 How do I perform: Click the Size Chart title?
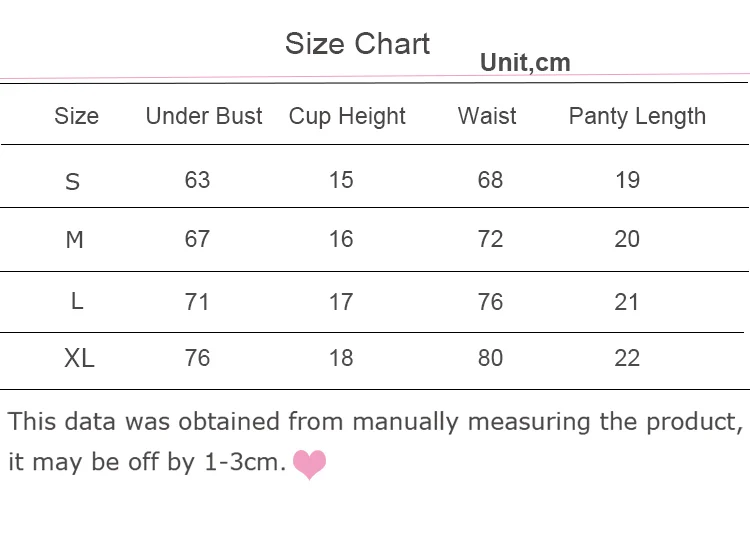tap(357, 44)
